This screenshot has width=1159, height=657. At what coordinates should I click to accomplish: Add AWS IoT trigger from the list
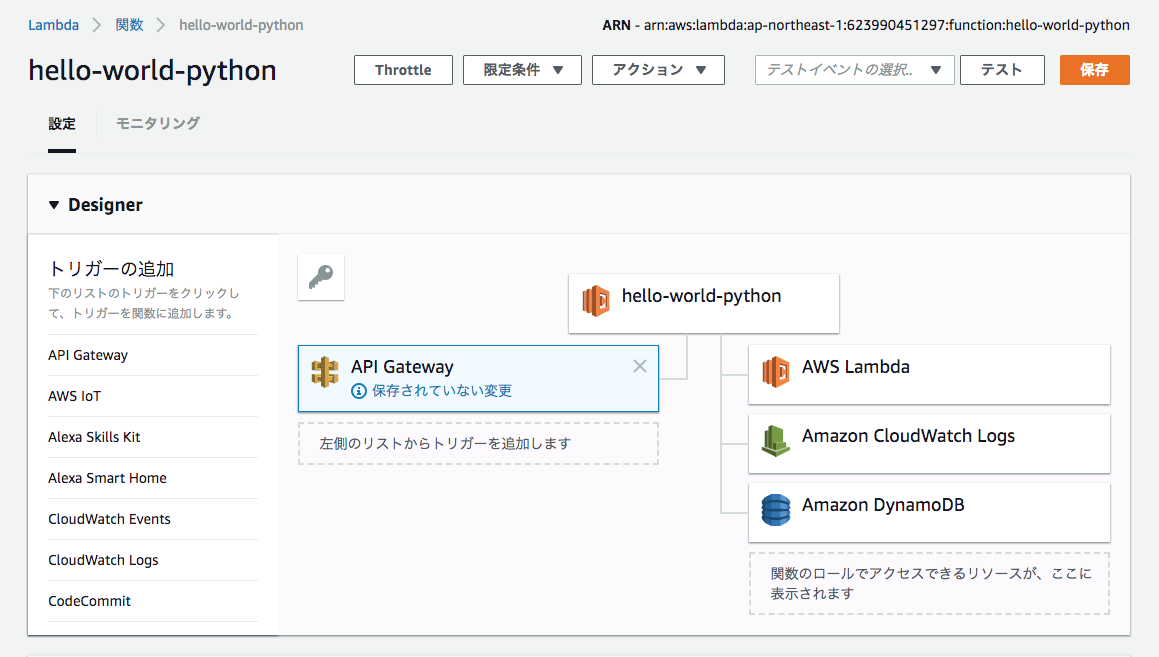coord(75,396)
